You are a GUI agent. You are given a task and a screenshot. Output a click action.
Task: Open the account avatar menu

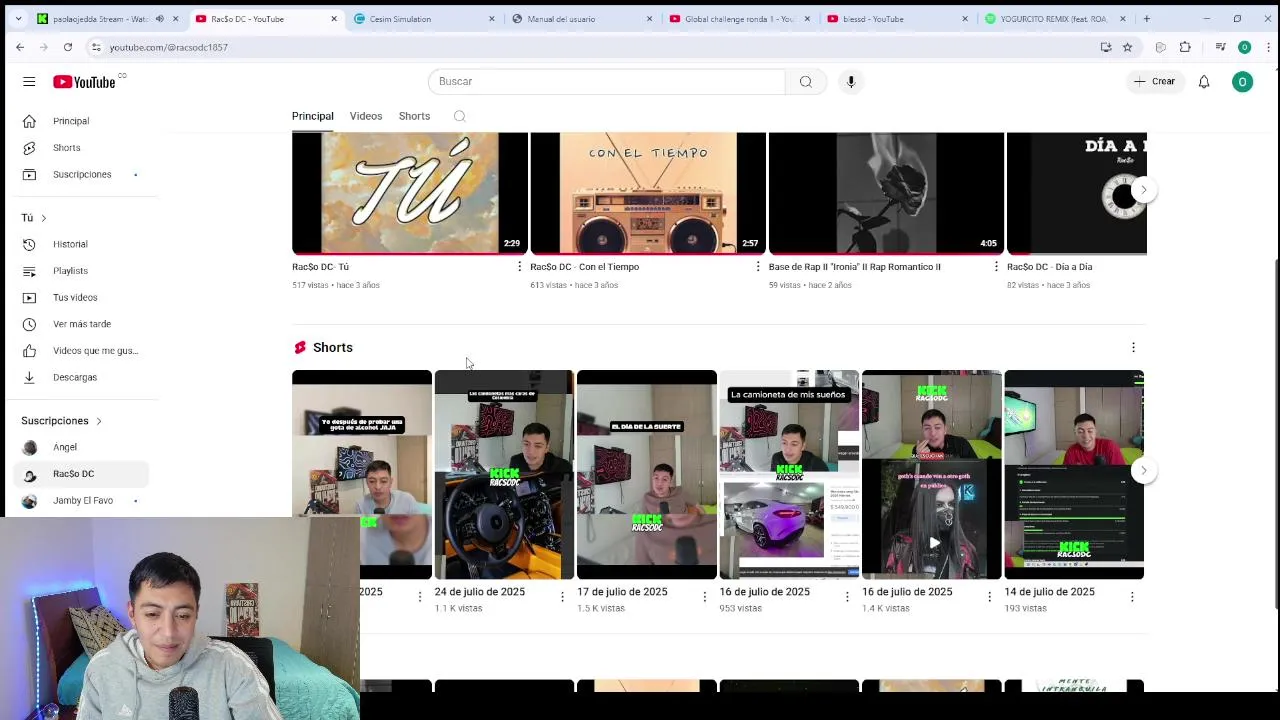tap(1242, 81)
